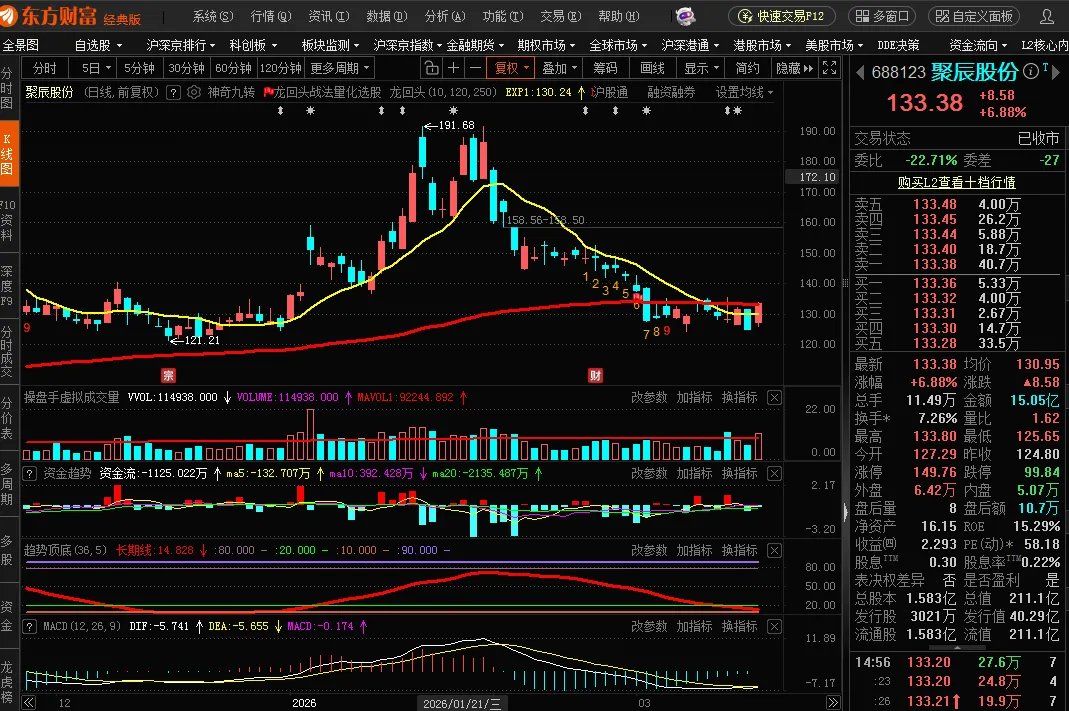The width and height of the screenshot is (1069, 711).
Task: Open the 帮助(H) menu
Action: (x=618, y=16)
